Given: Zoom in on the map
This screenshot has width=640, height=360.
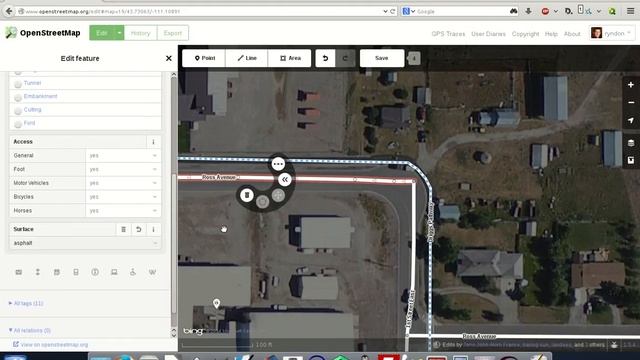Looking at the screenshot, I should coord(631,85).
